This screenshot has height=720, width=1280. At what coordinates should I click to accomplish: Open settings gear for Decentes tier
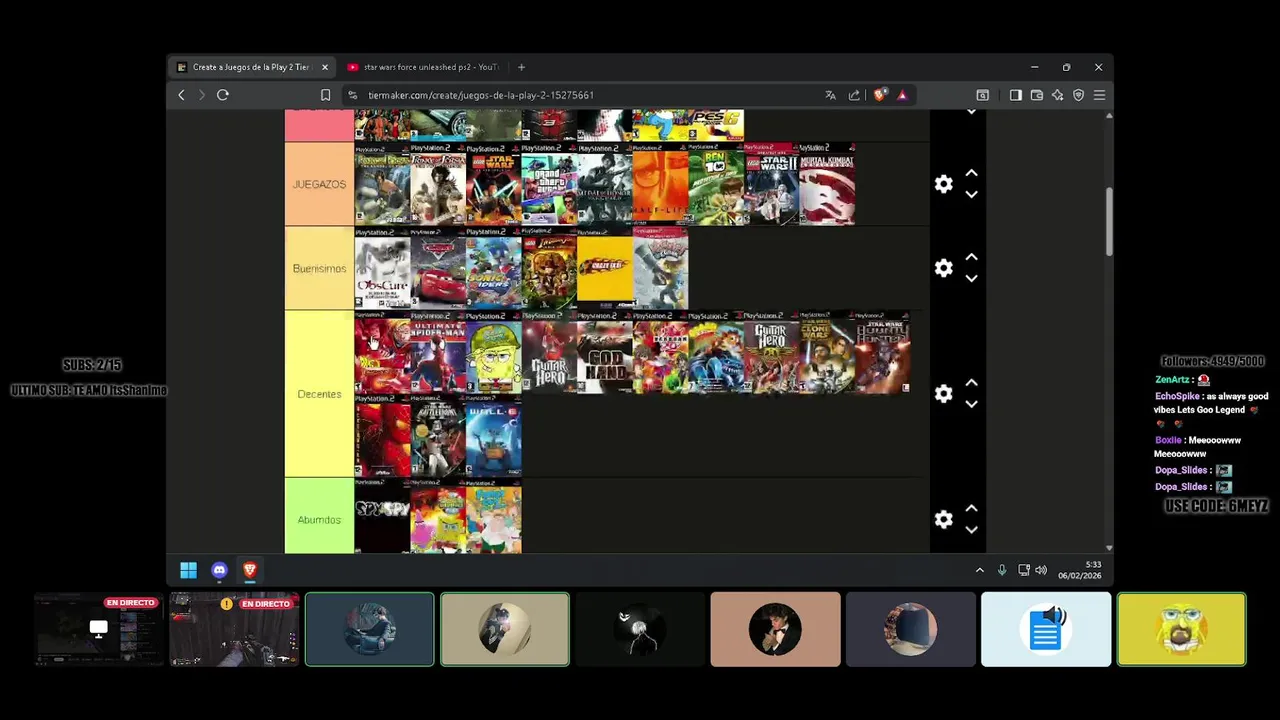click(x=943, y=394)
